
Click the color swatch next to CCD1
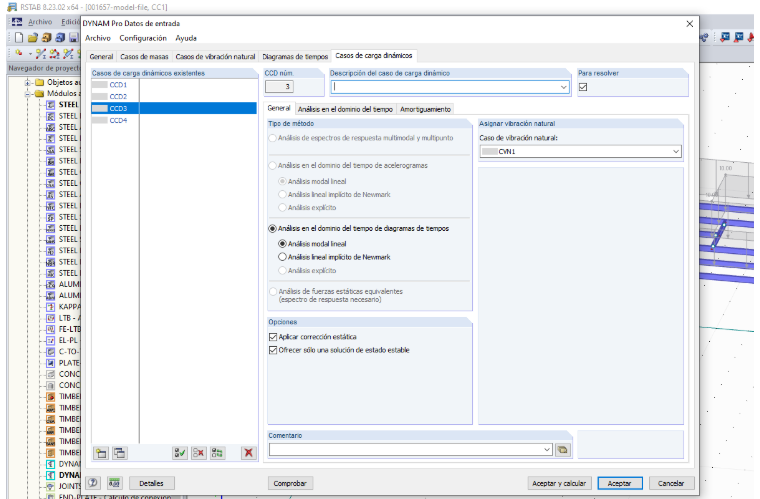coord(99,84)
